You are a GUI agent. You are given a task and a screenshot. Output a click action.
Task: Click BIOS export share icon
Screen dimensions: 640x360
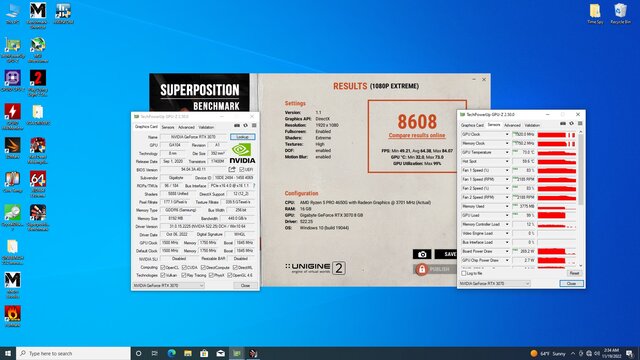click(232, 169)
